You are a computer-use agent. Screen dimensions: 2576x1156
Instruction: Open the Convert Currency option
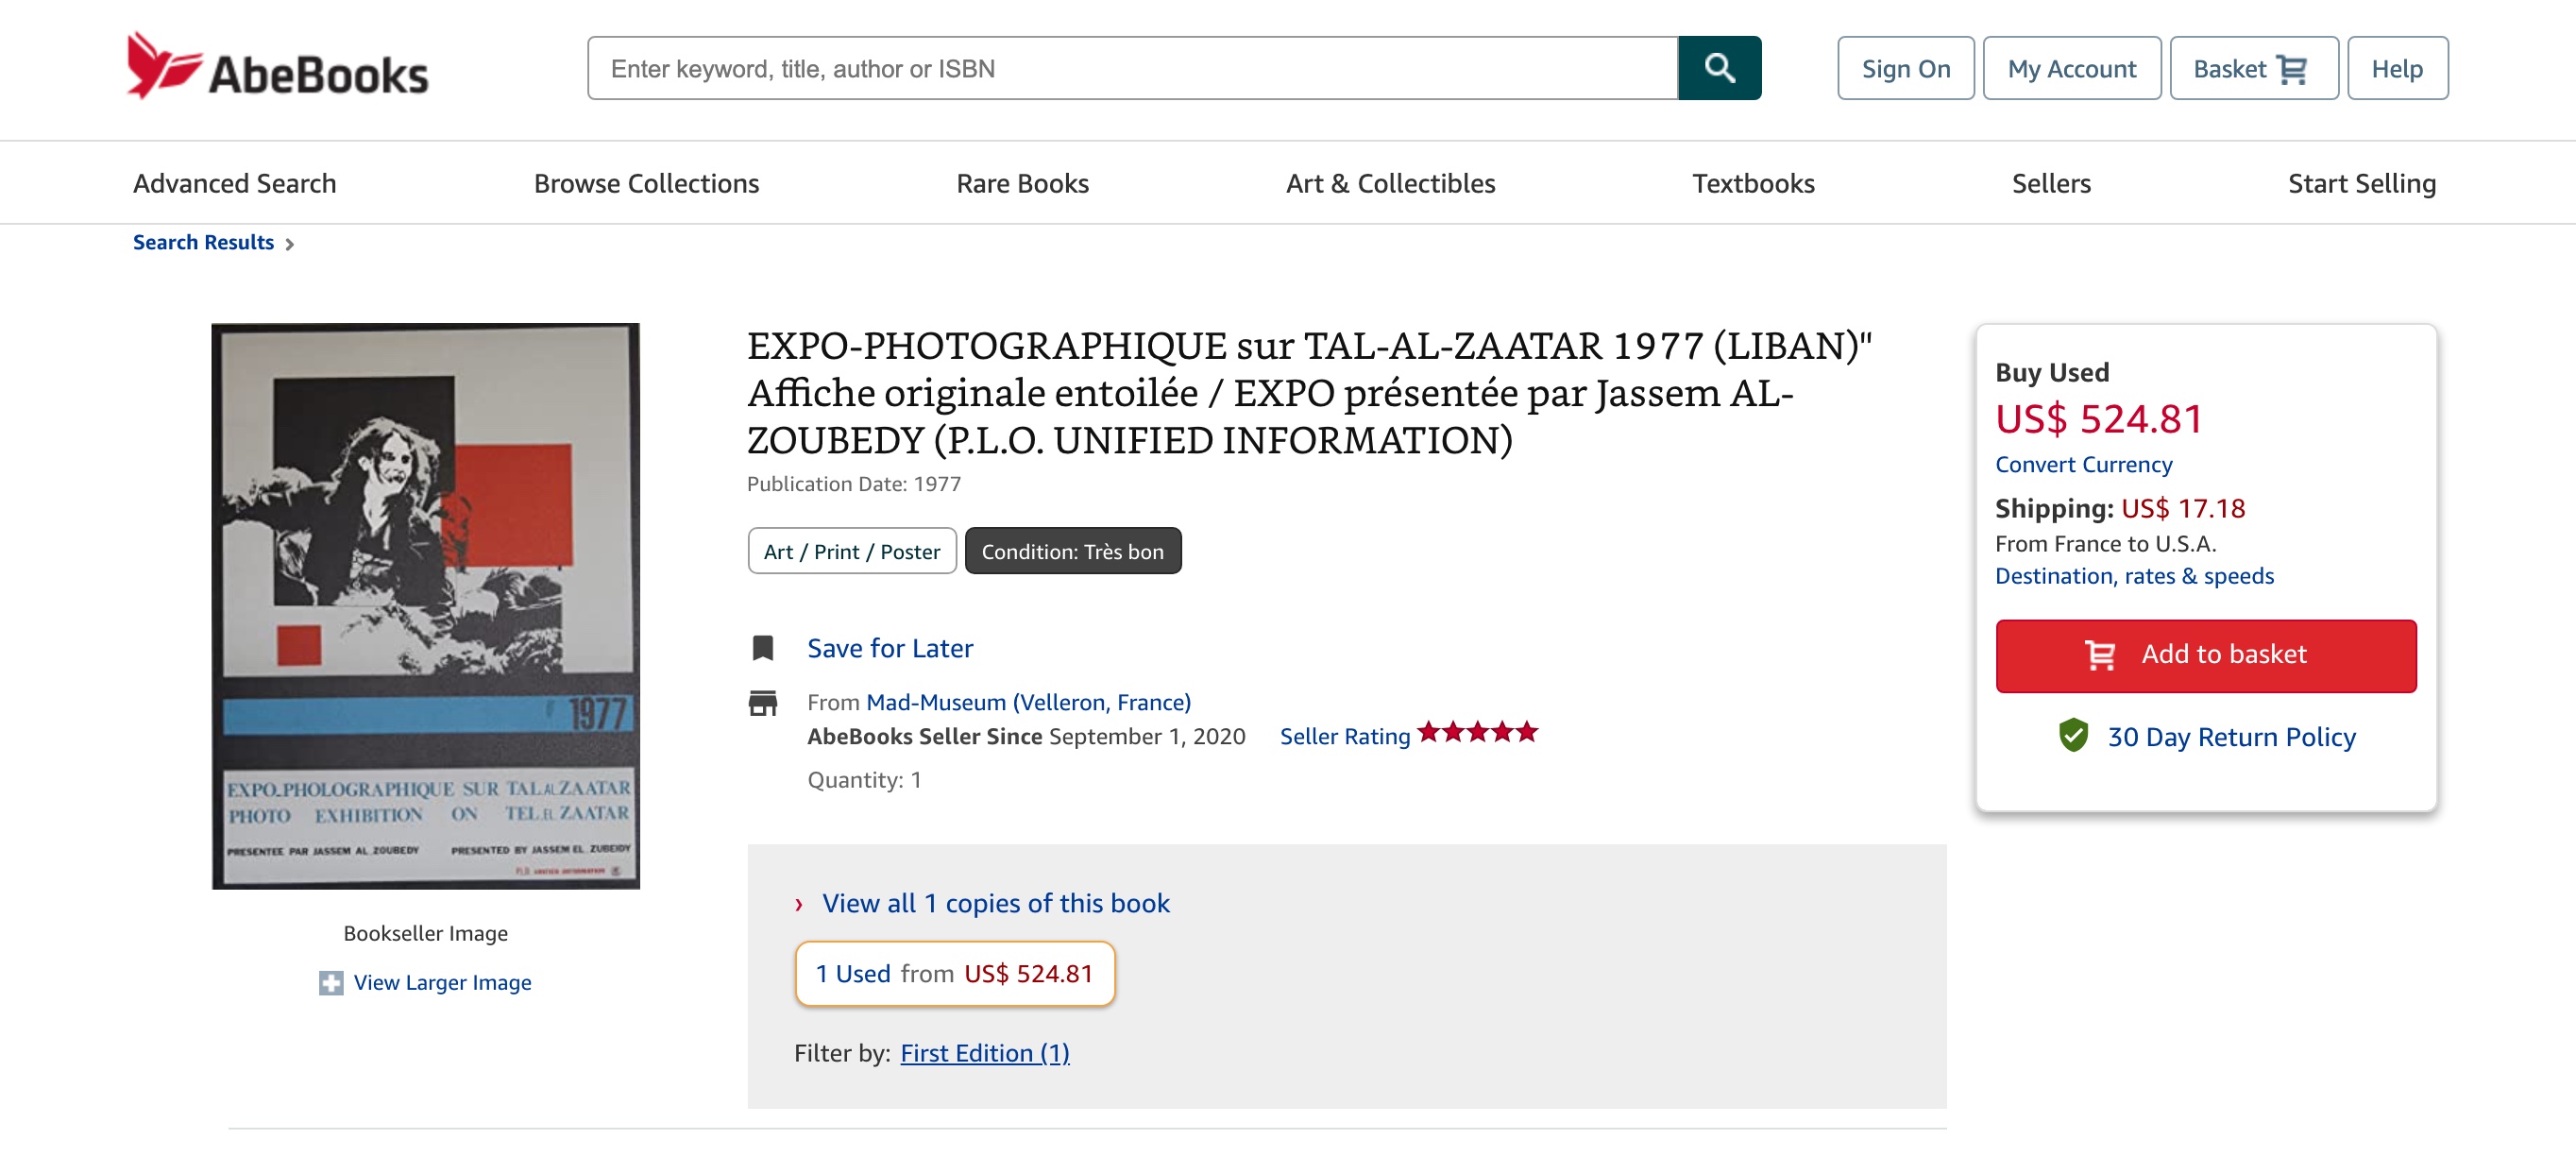tap(2083, 464)
